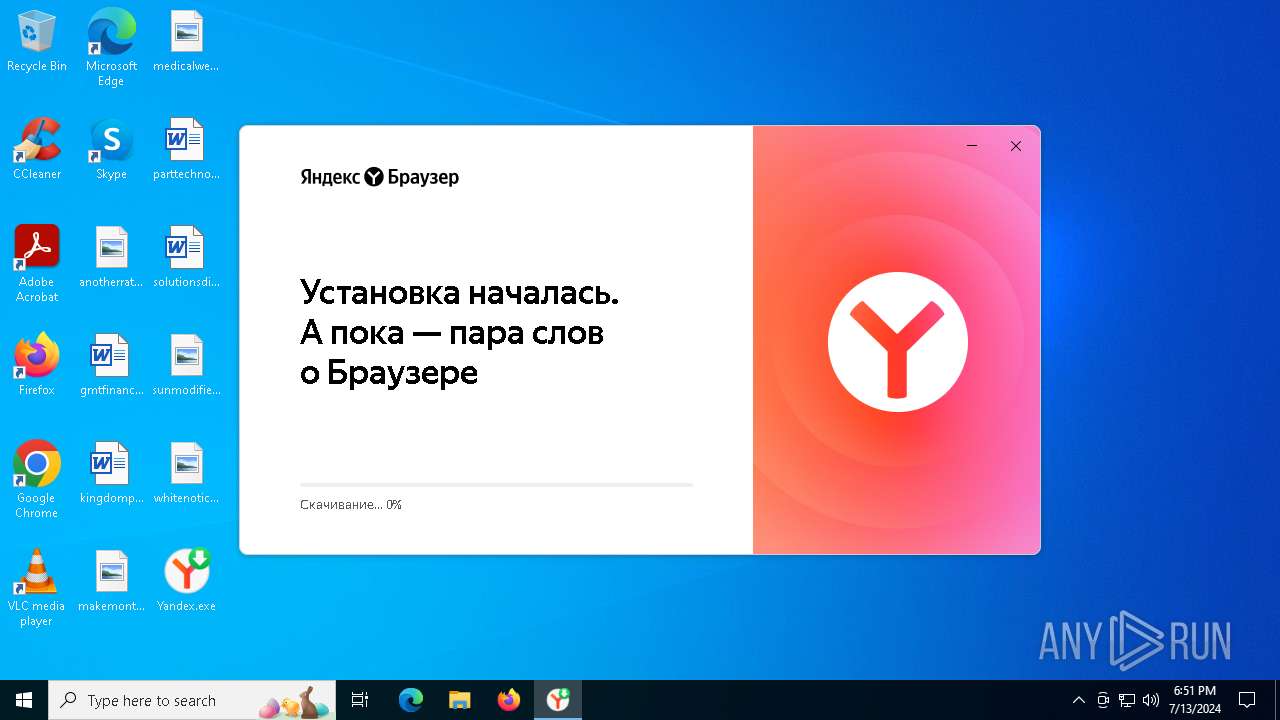The image size is (1280, 720).
Task: Select Yandex installer taskbar button
Action: tap(558, 700)
